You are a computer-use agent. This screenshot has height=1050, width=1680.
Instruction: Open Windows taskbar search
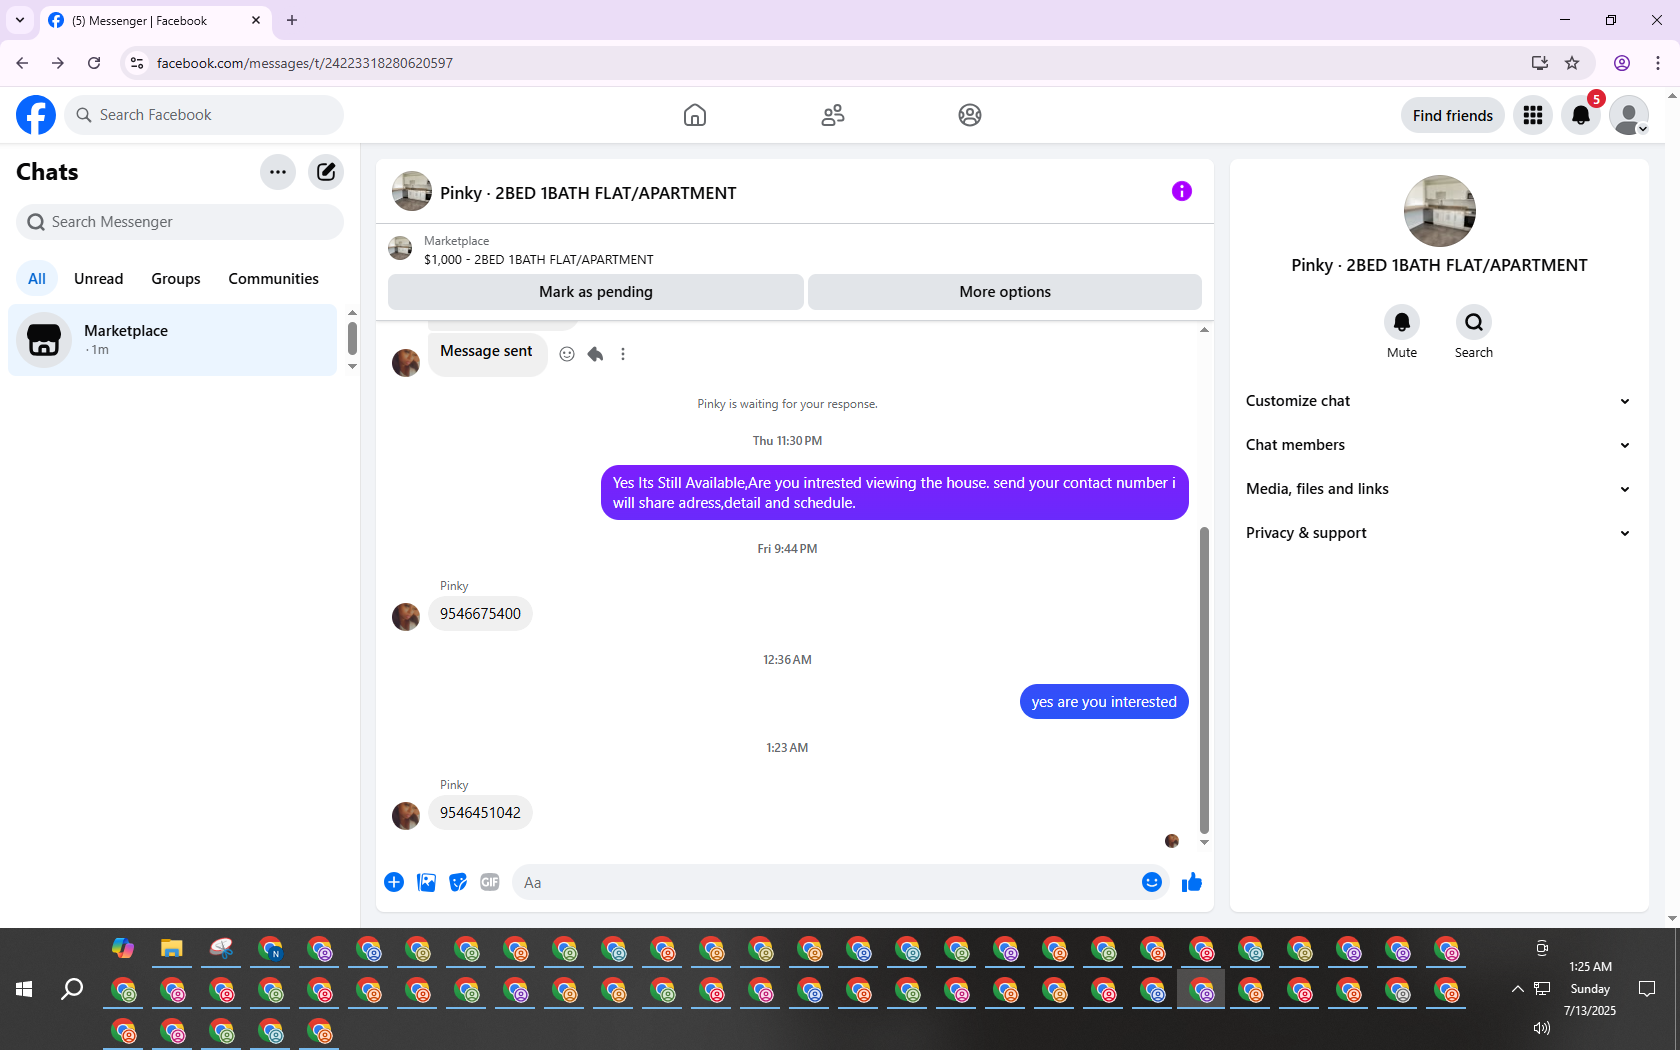(x=72, y=989)
